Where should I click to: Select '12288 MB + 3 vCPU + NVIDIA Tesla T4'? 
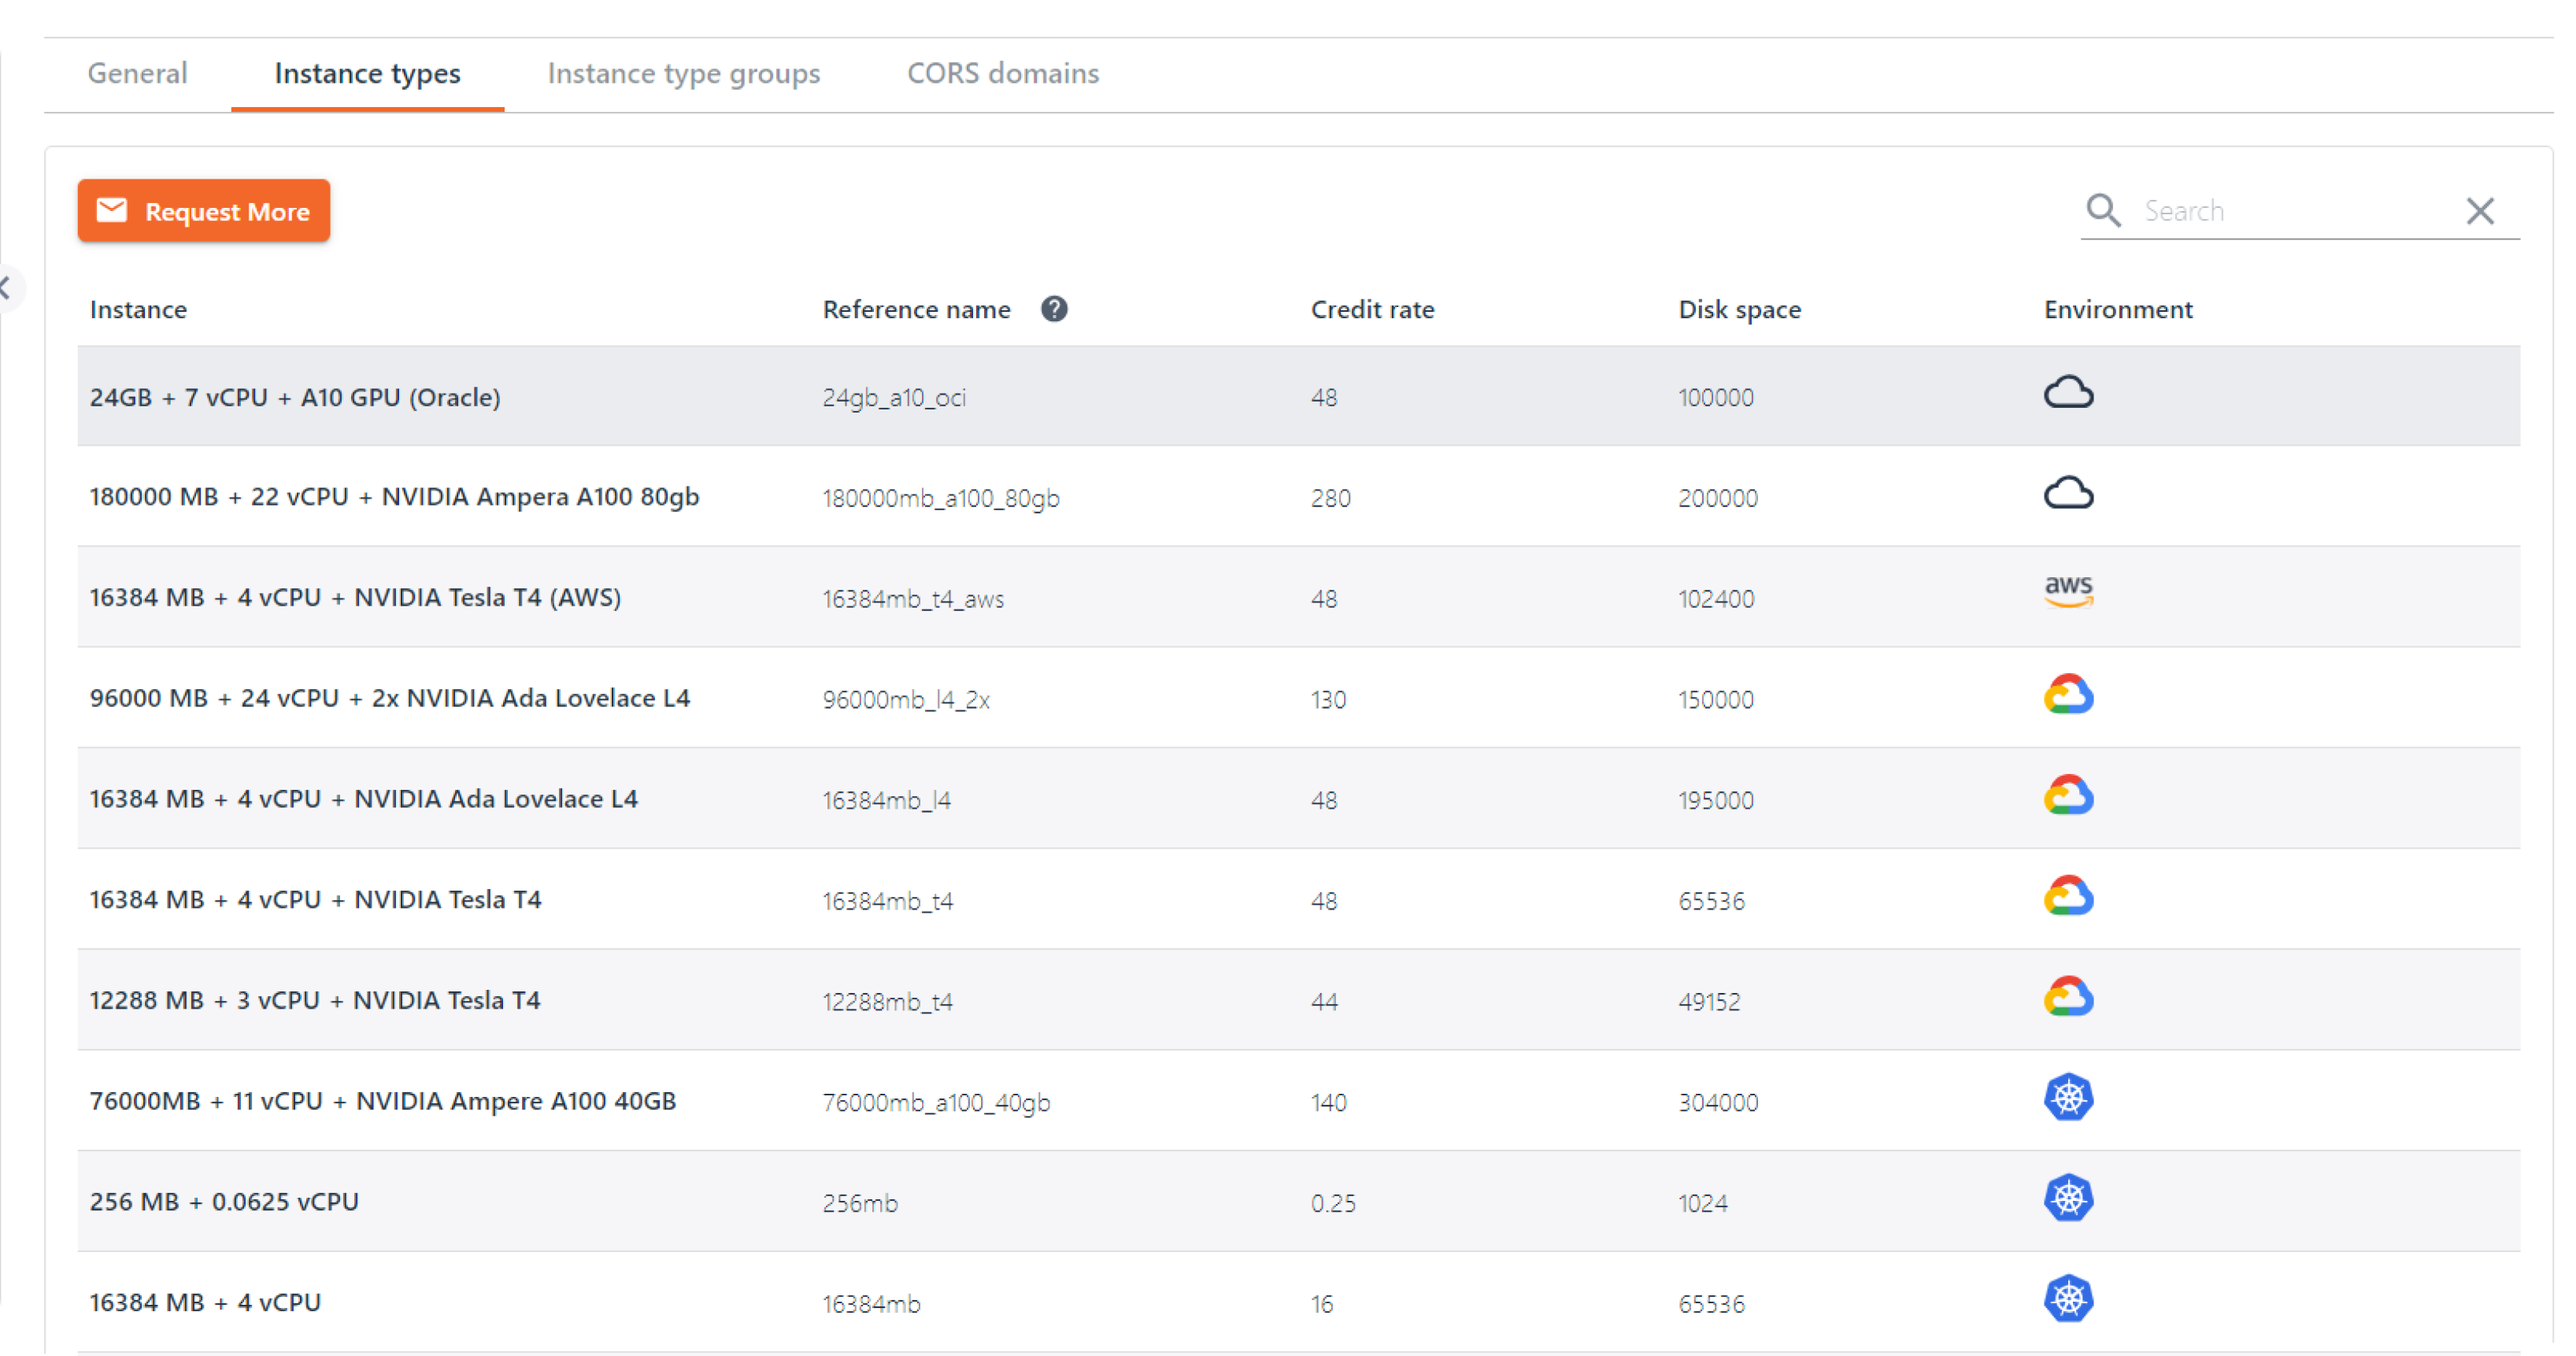point(315,1000)
